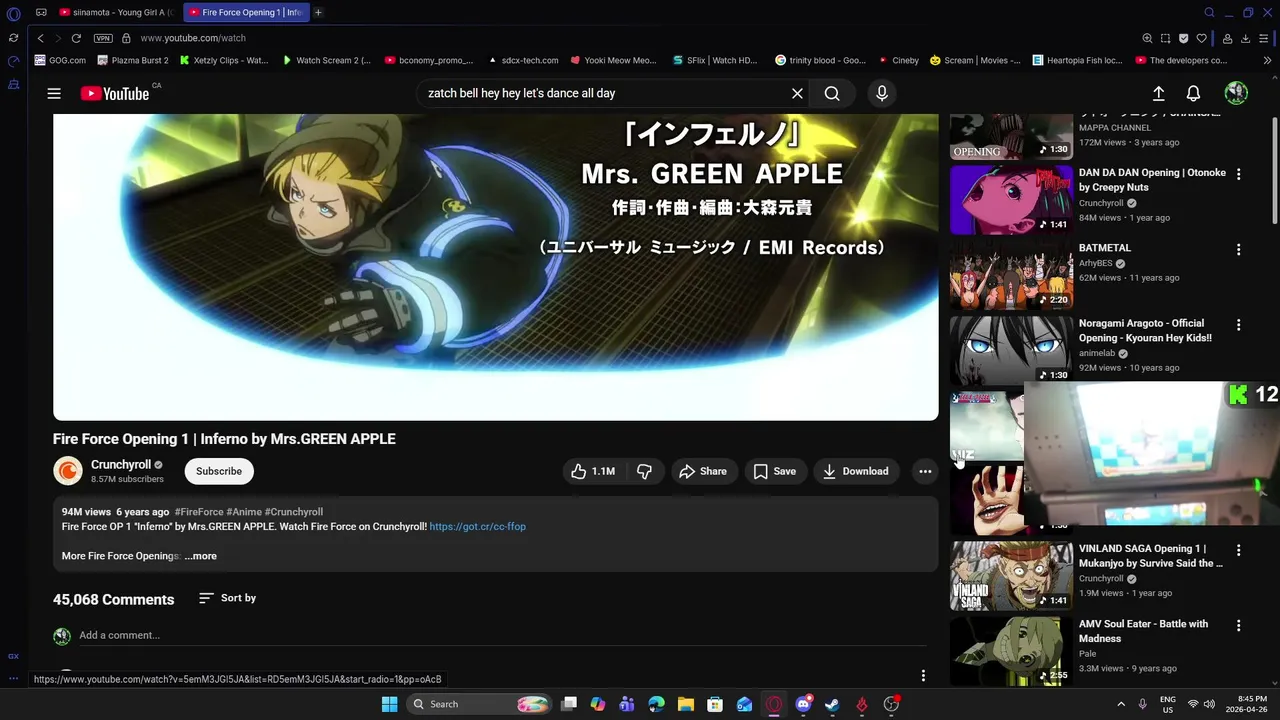Open options for Noragami Aragoto video
Viewport: 1280px width, 720px height.
tap(1238, 325)
